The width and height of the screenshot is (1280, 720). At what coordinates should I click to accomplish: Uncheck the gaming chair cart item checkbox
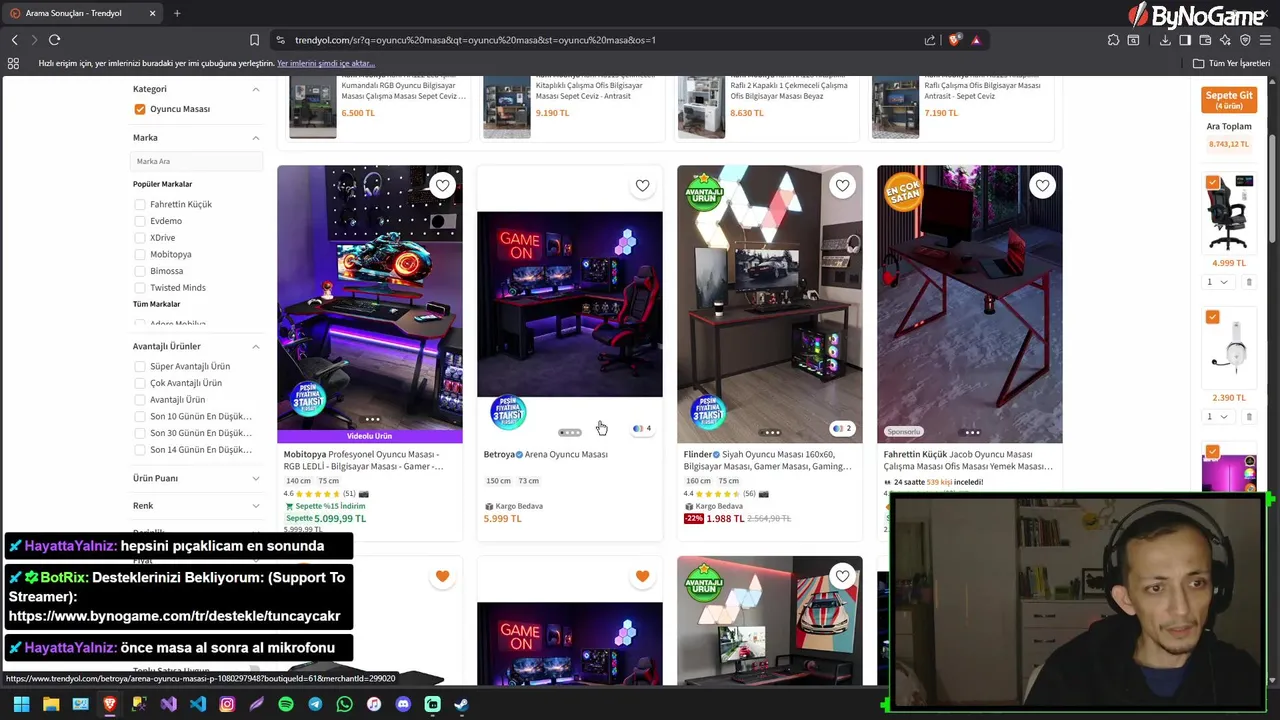pos(1212,183)
